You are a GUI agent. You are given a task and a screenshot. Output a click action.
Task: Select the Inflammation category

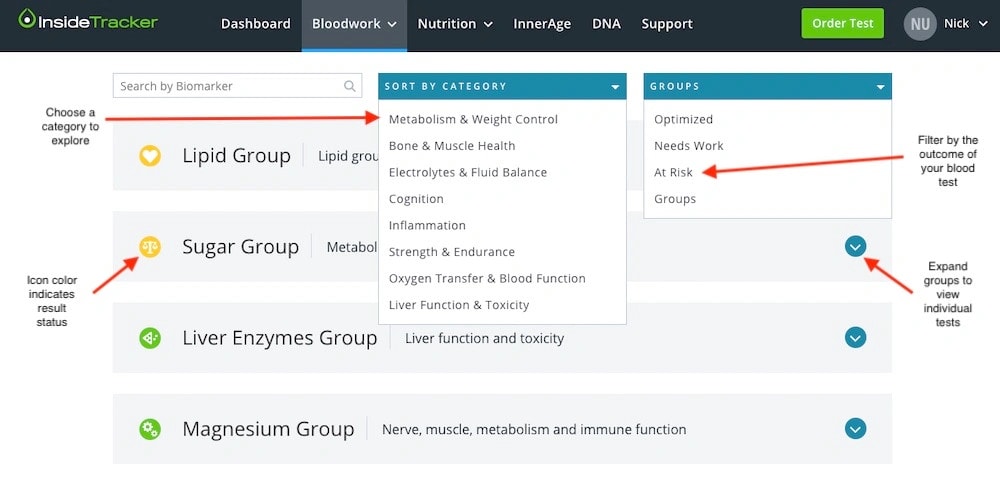tap(427, 225)
